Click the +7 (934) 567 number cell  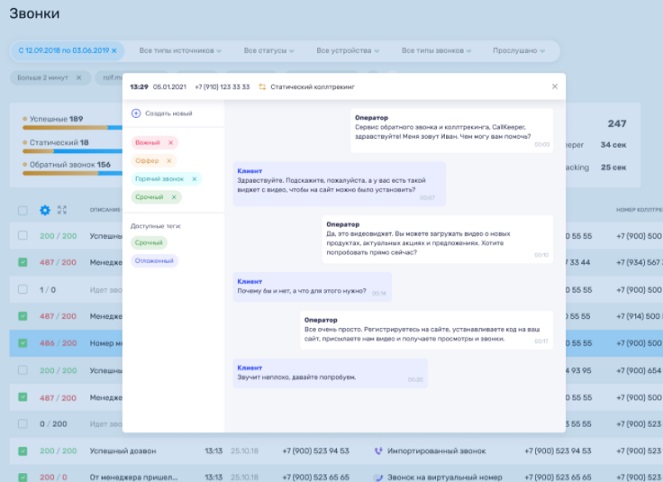[639, 262]
